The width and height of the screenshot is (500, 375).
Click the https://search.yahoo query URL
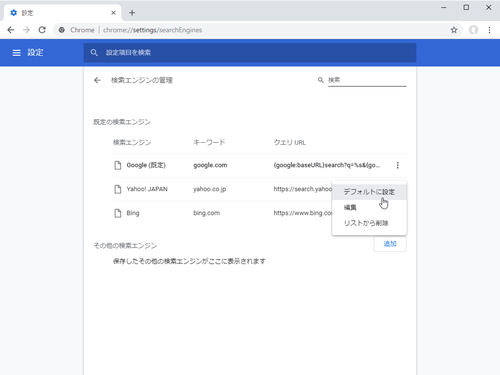(303, 189)
